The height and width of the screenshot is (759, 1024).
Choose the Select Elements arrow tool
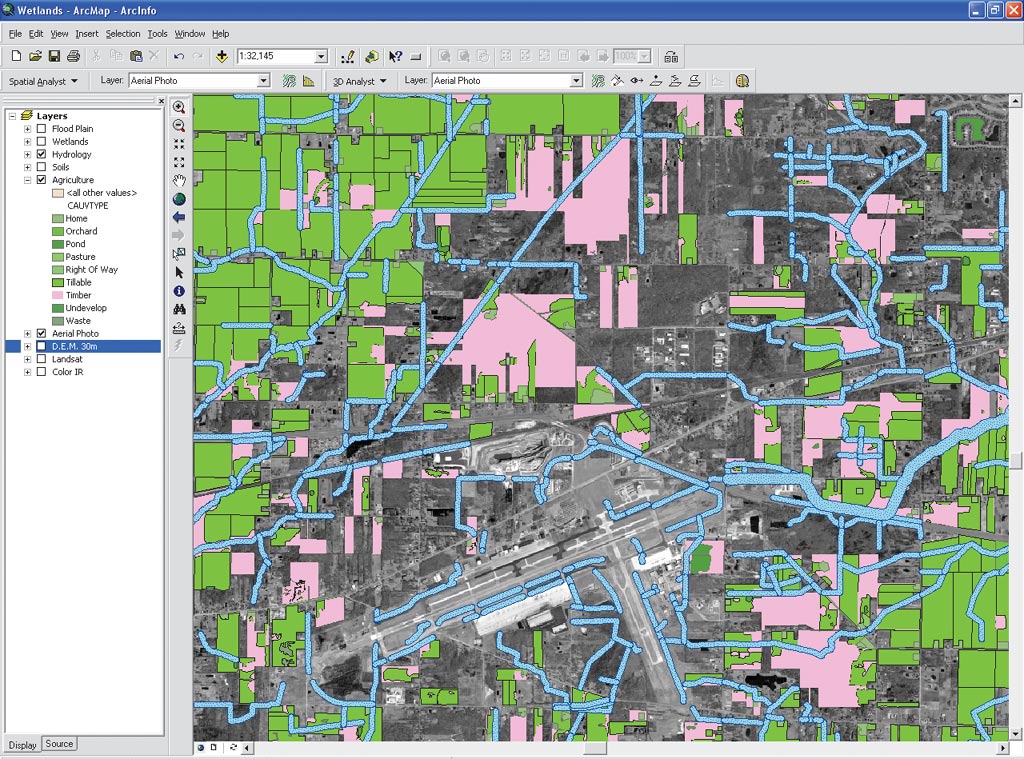pyautogui.click(x=179, y=272)
